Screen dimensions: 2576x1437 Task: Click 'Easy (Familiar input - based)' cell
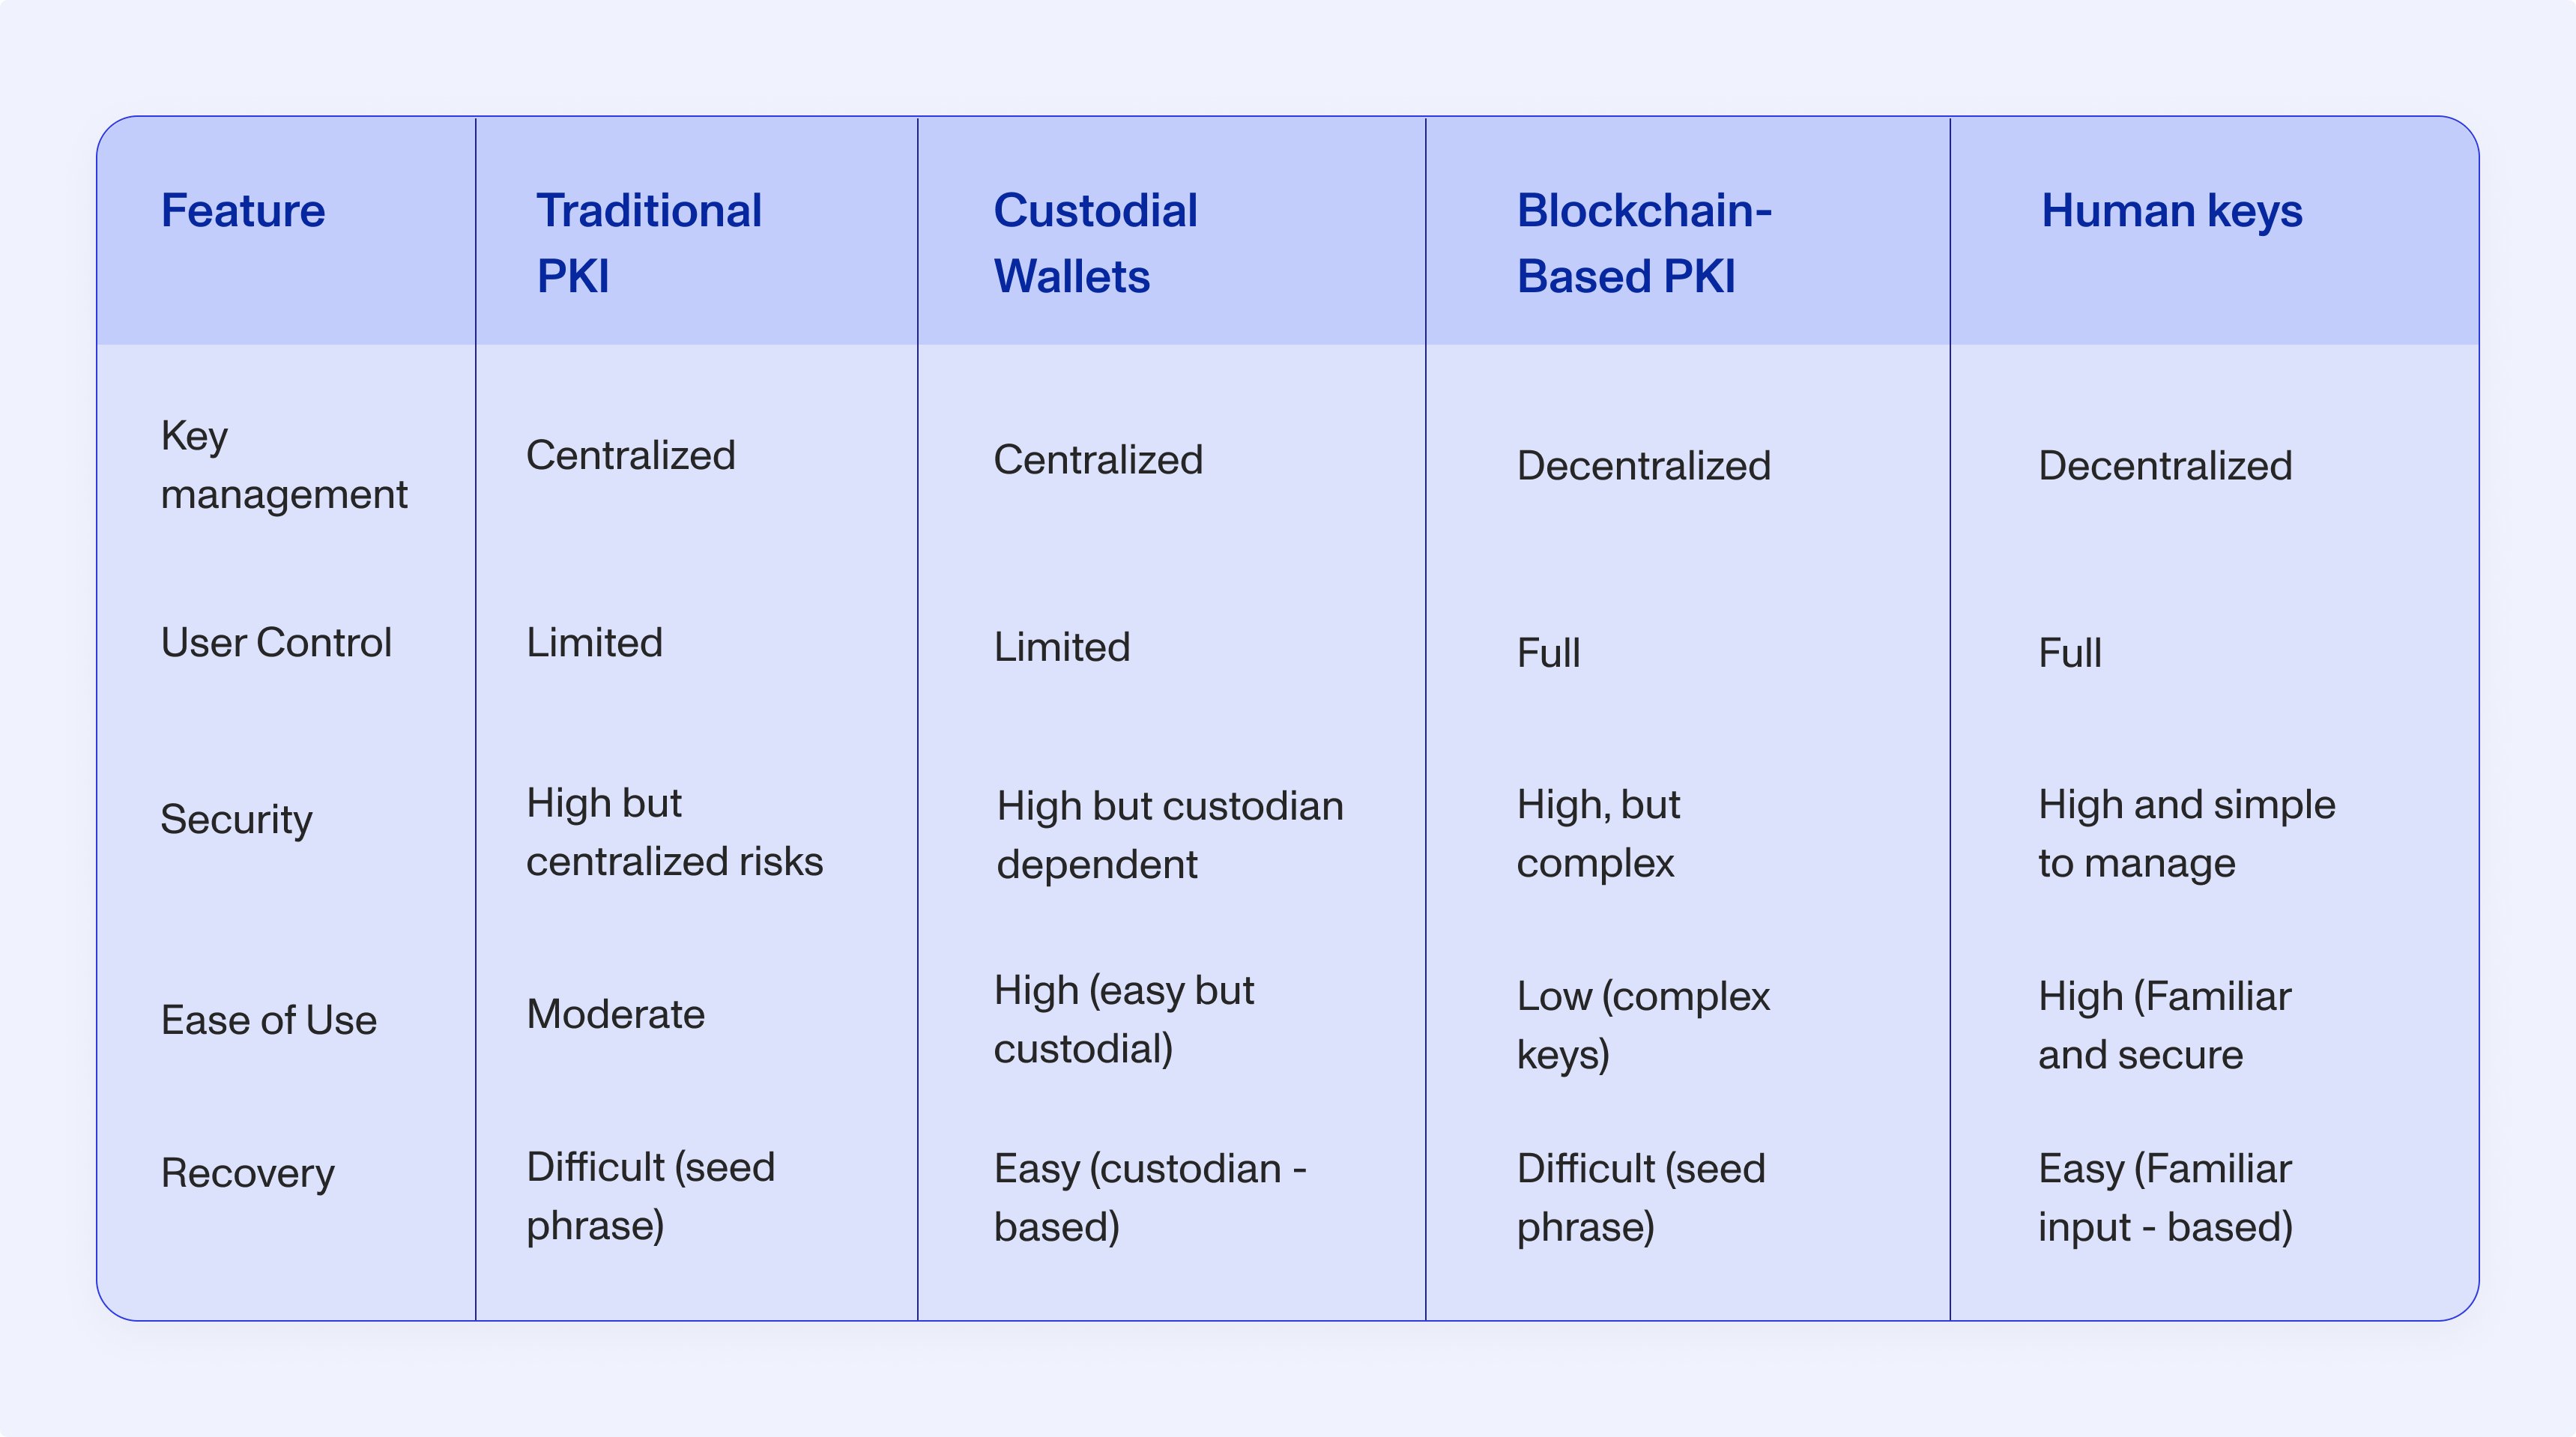2166,1198
